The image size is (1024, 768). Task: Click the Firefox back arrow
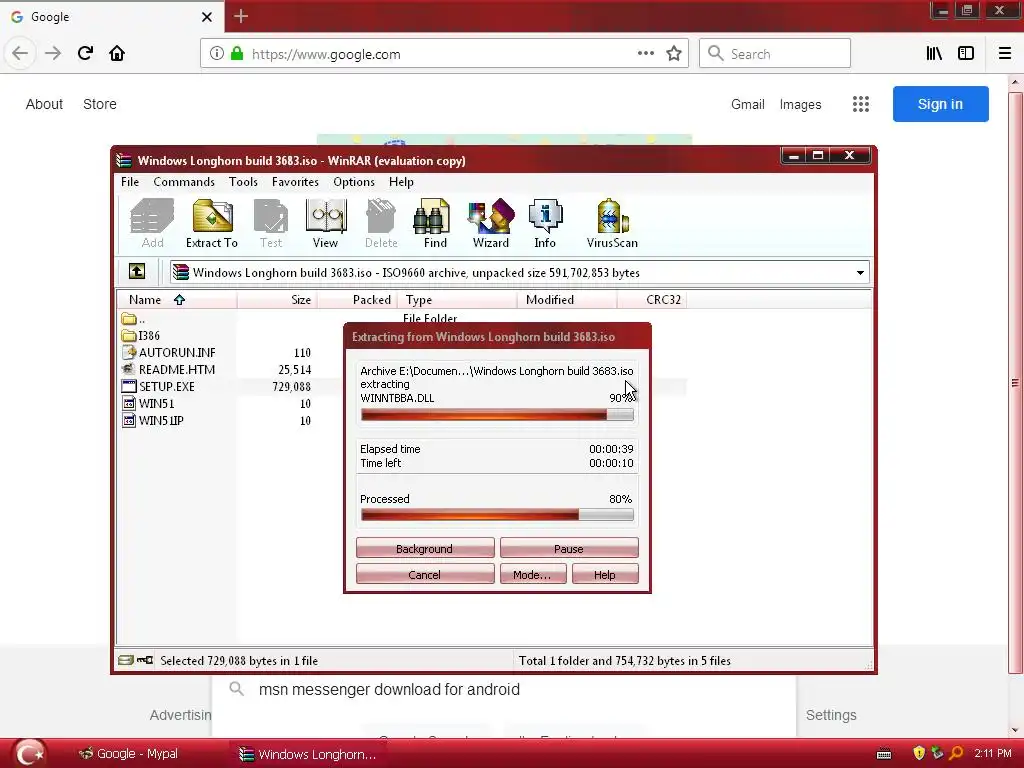click(20, 53)
